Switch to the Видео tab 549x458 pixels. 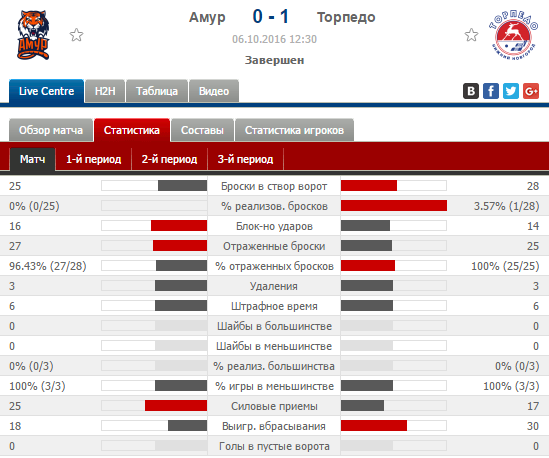(214, 91)
